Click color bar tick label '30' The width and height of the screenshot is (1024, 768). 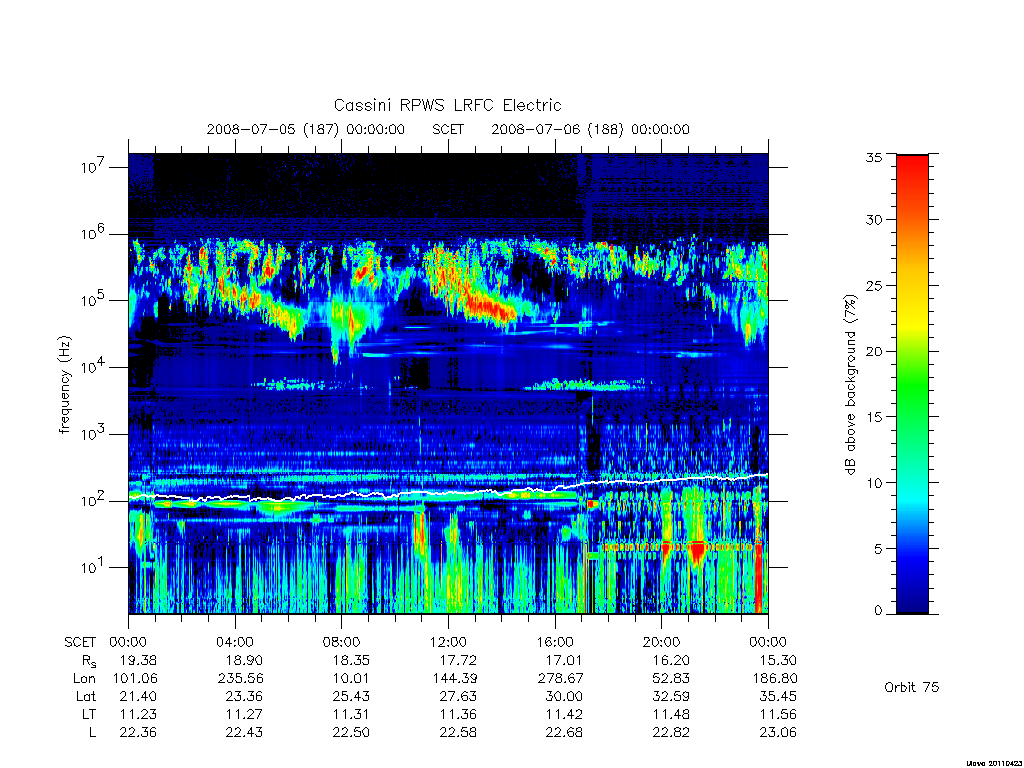pos(874,220)
